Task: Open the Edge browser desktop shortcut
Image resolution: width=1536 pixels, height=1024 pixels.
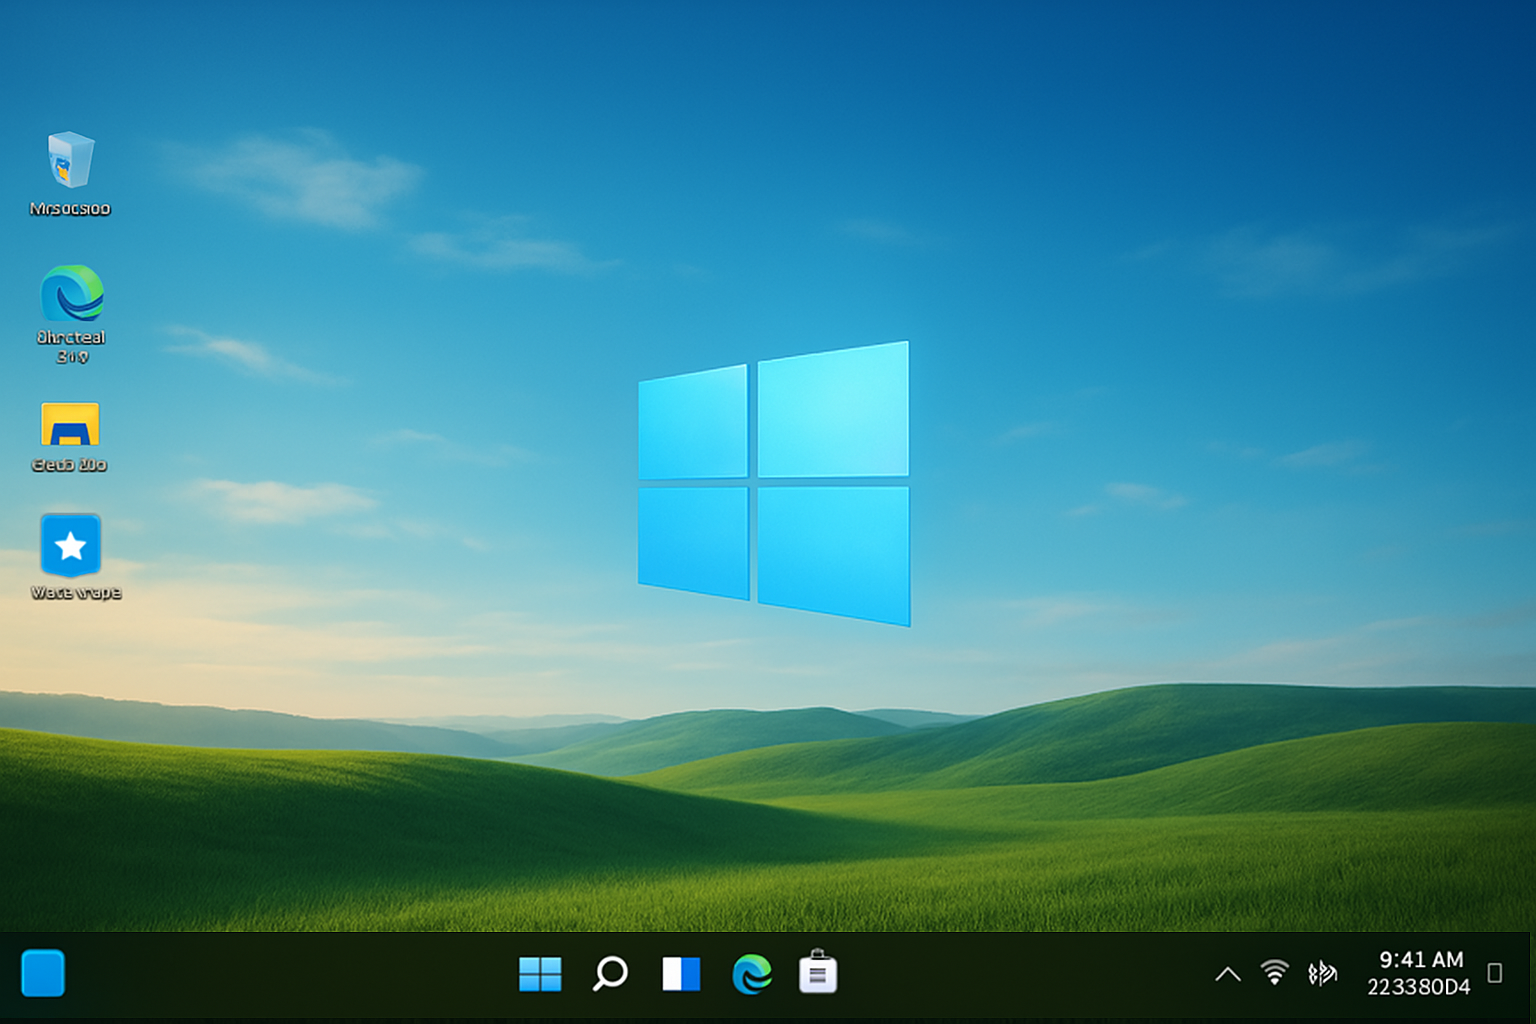Action: [x=72, y=294]
